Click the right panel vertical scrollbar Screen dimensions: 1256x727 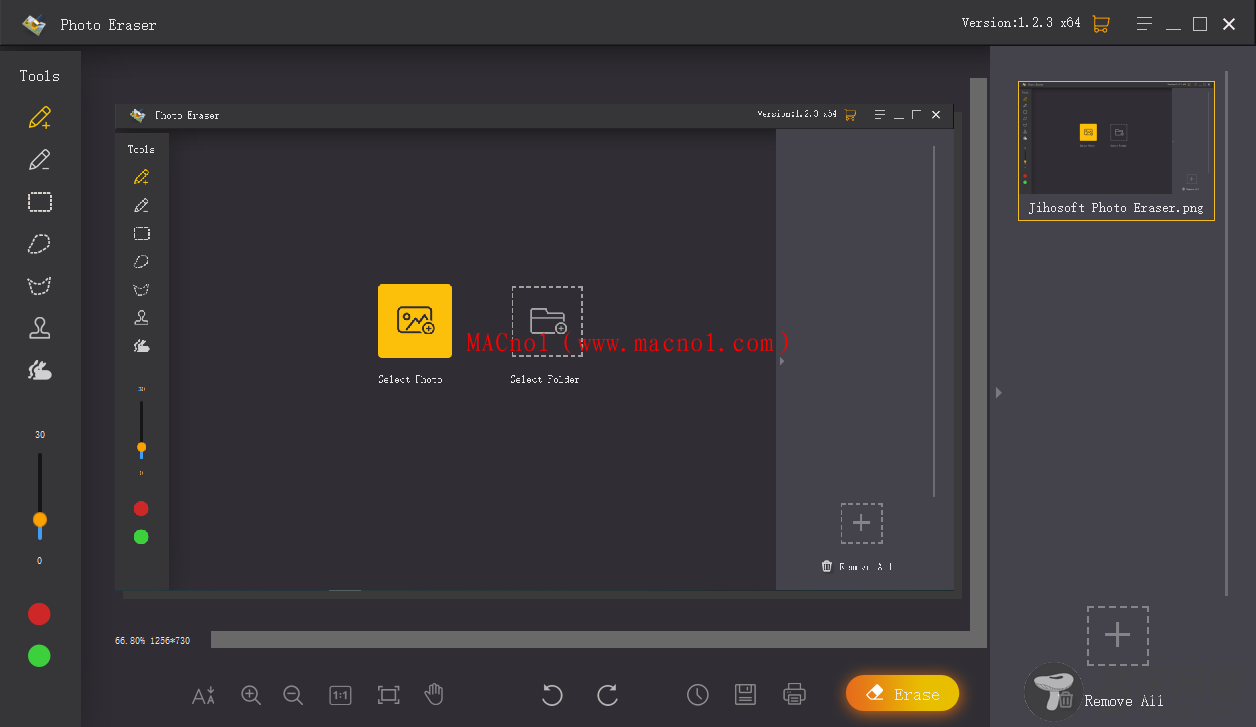1227,335
